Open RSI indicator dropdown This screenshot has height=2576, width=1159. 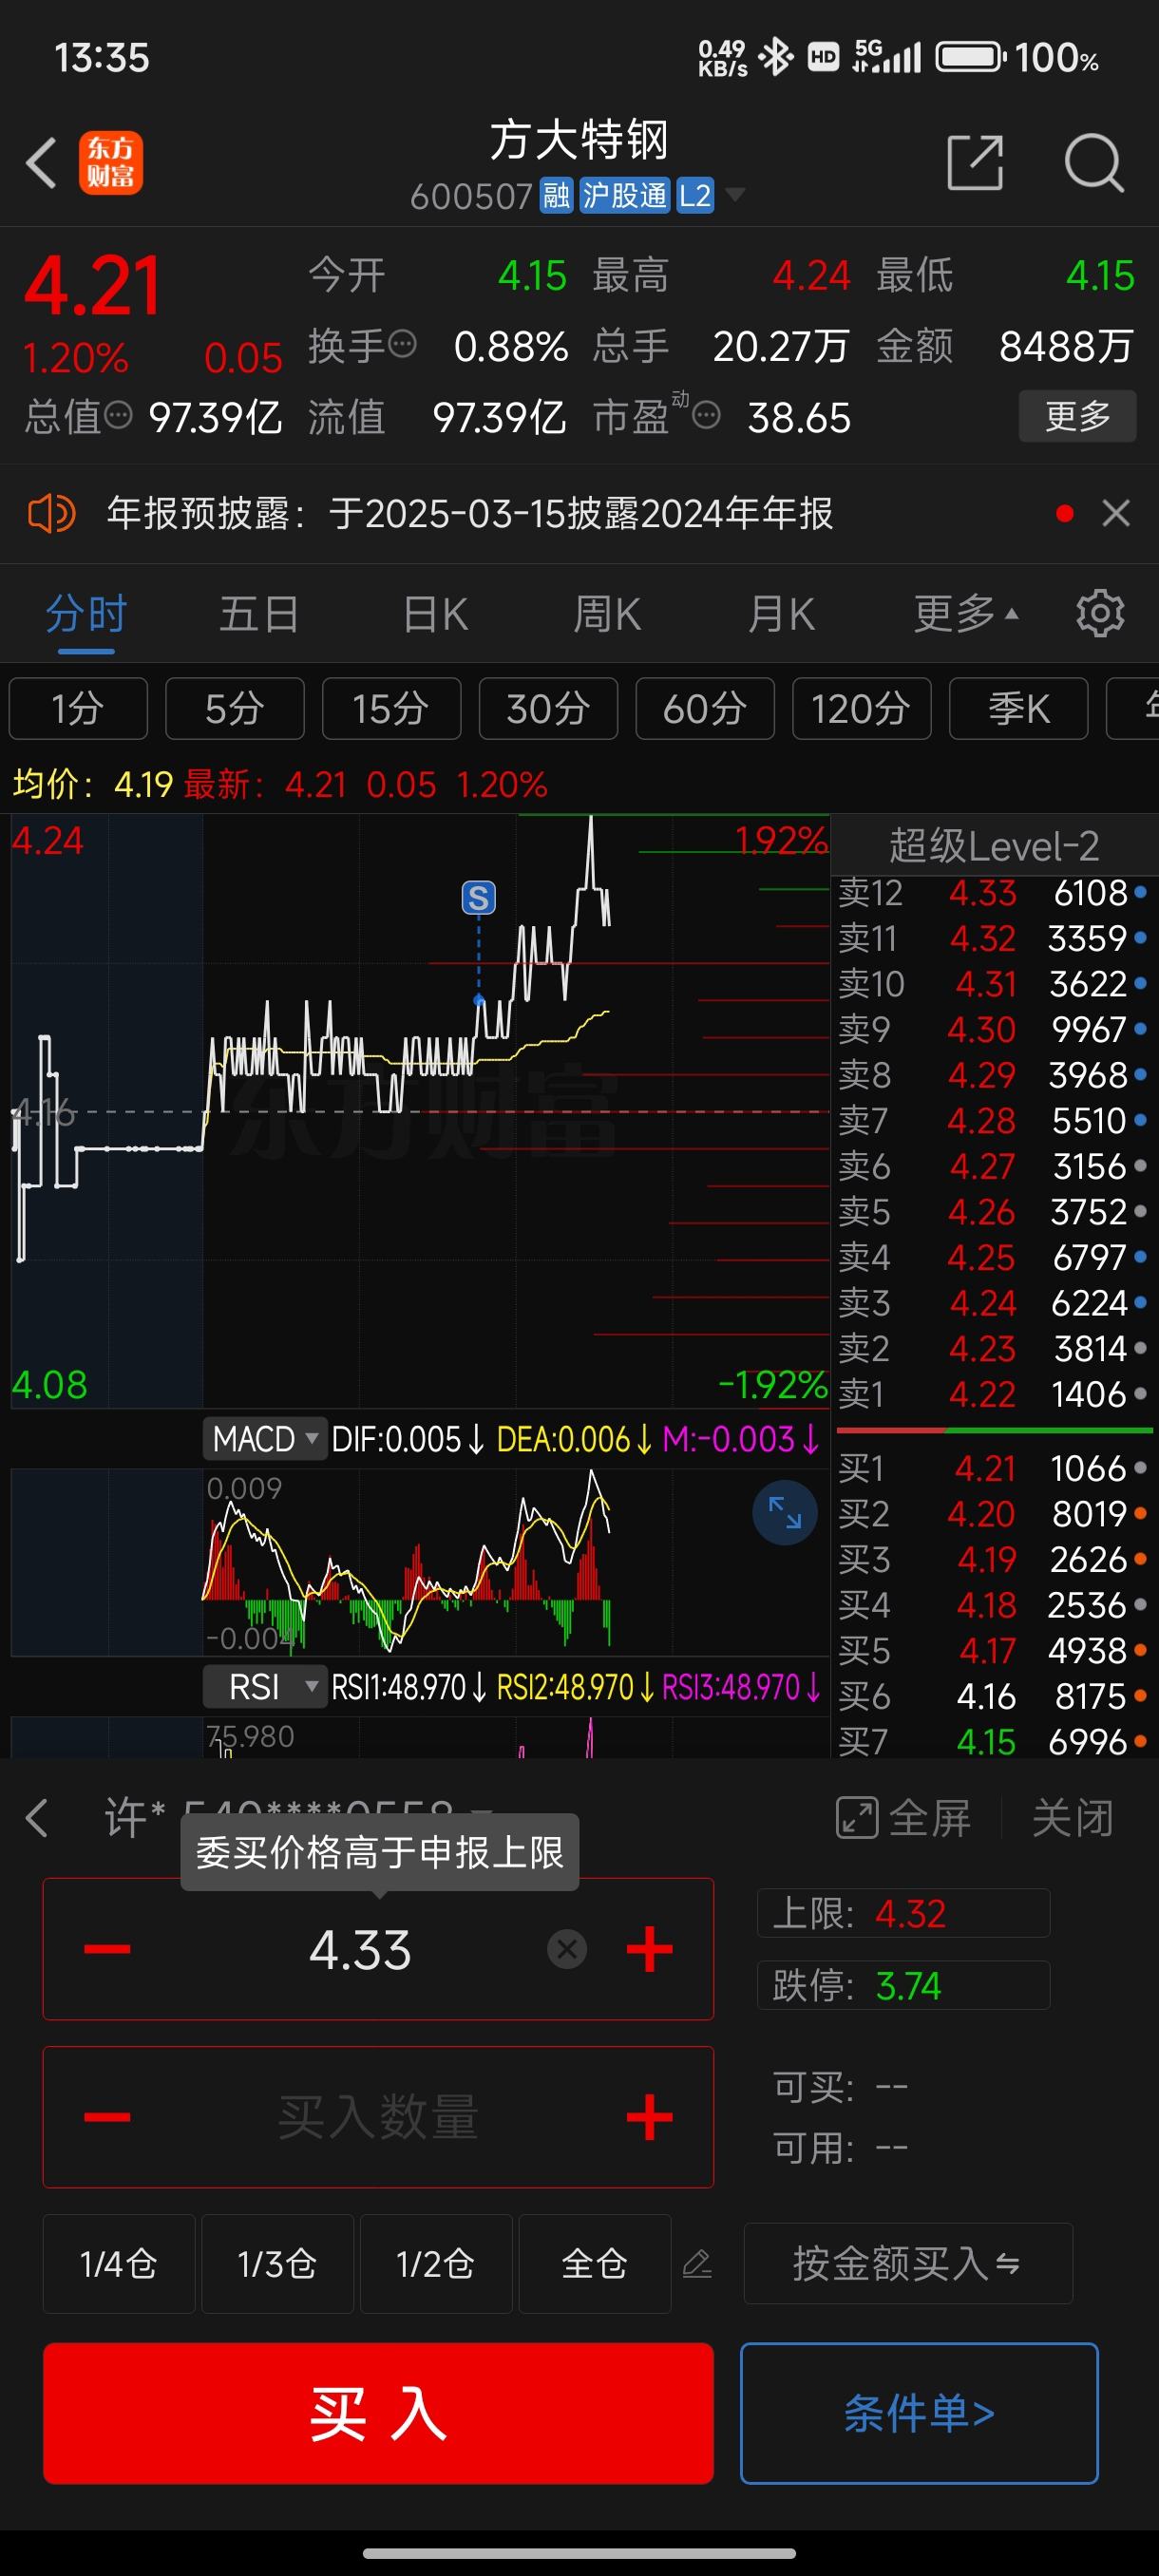tap(265, 1687)
